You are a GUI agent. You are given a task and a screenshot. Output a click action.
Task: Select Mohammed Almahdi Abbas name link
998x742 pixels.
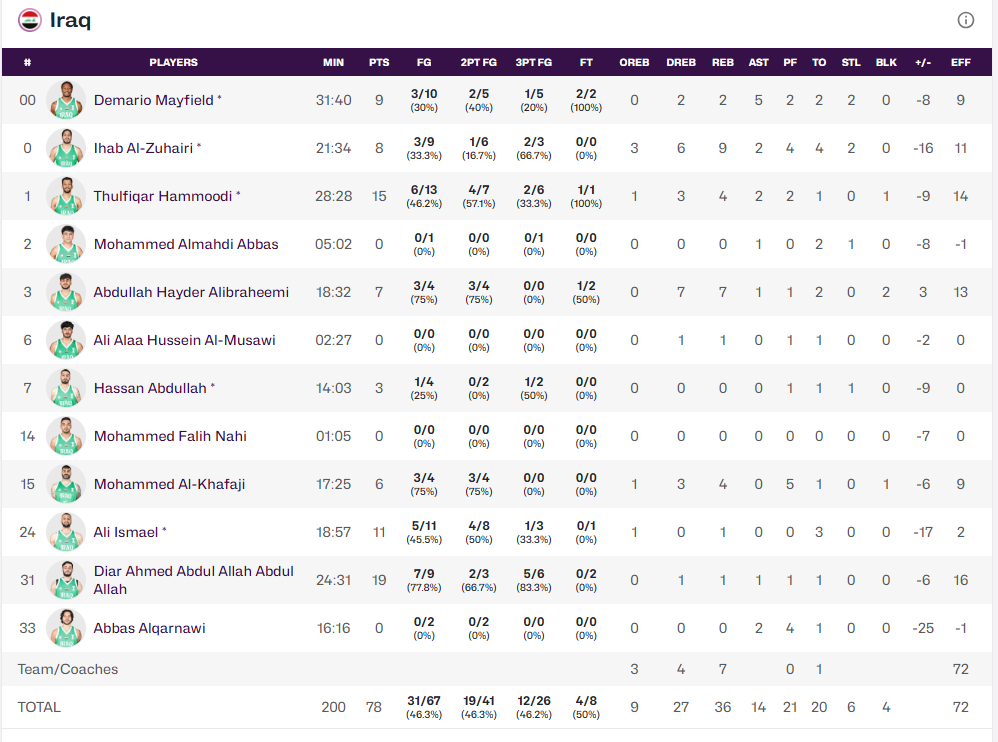pos(186,244)
